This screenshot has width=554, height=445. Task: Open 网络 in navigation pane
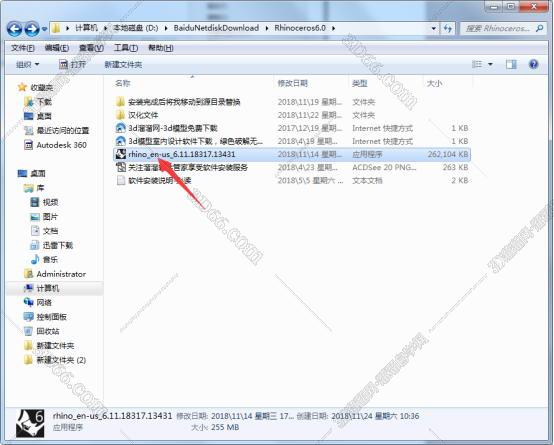click(x=44, y=303)
